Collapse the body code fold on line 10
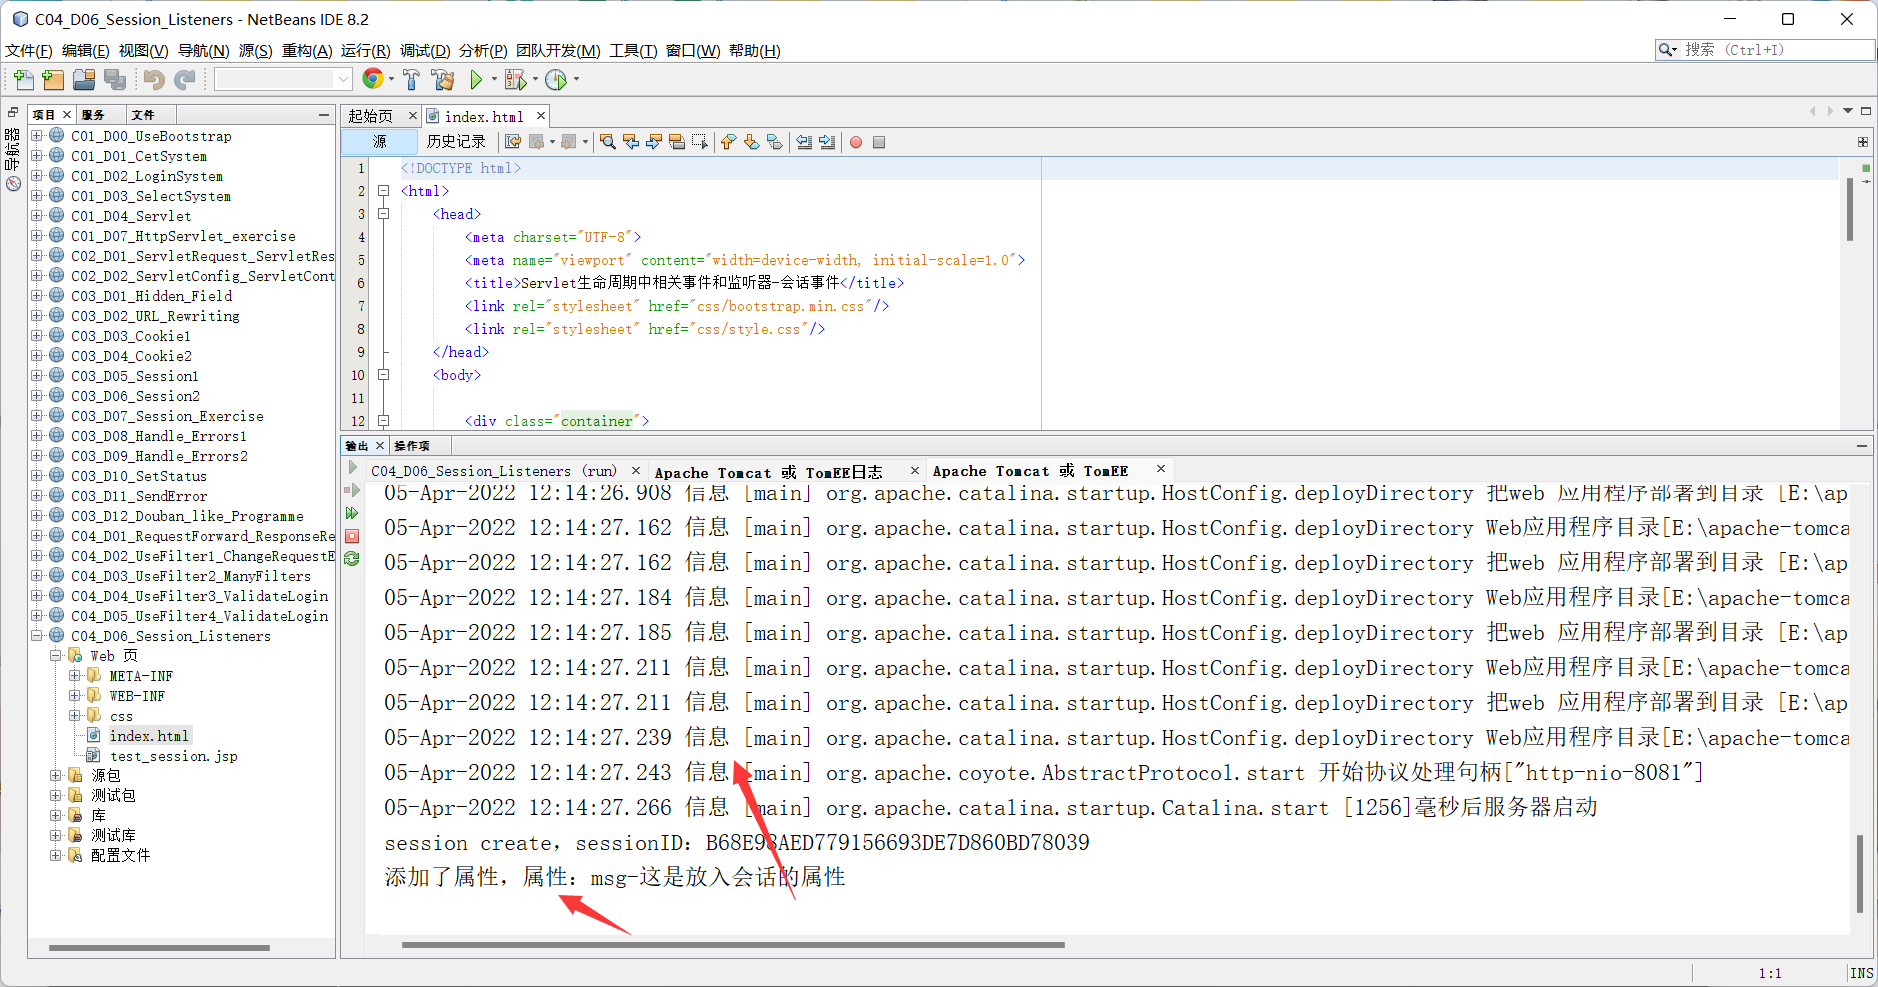Image resolution: width=1878 pixels, height=987 pixels. pos(383,374)
